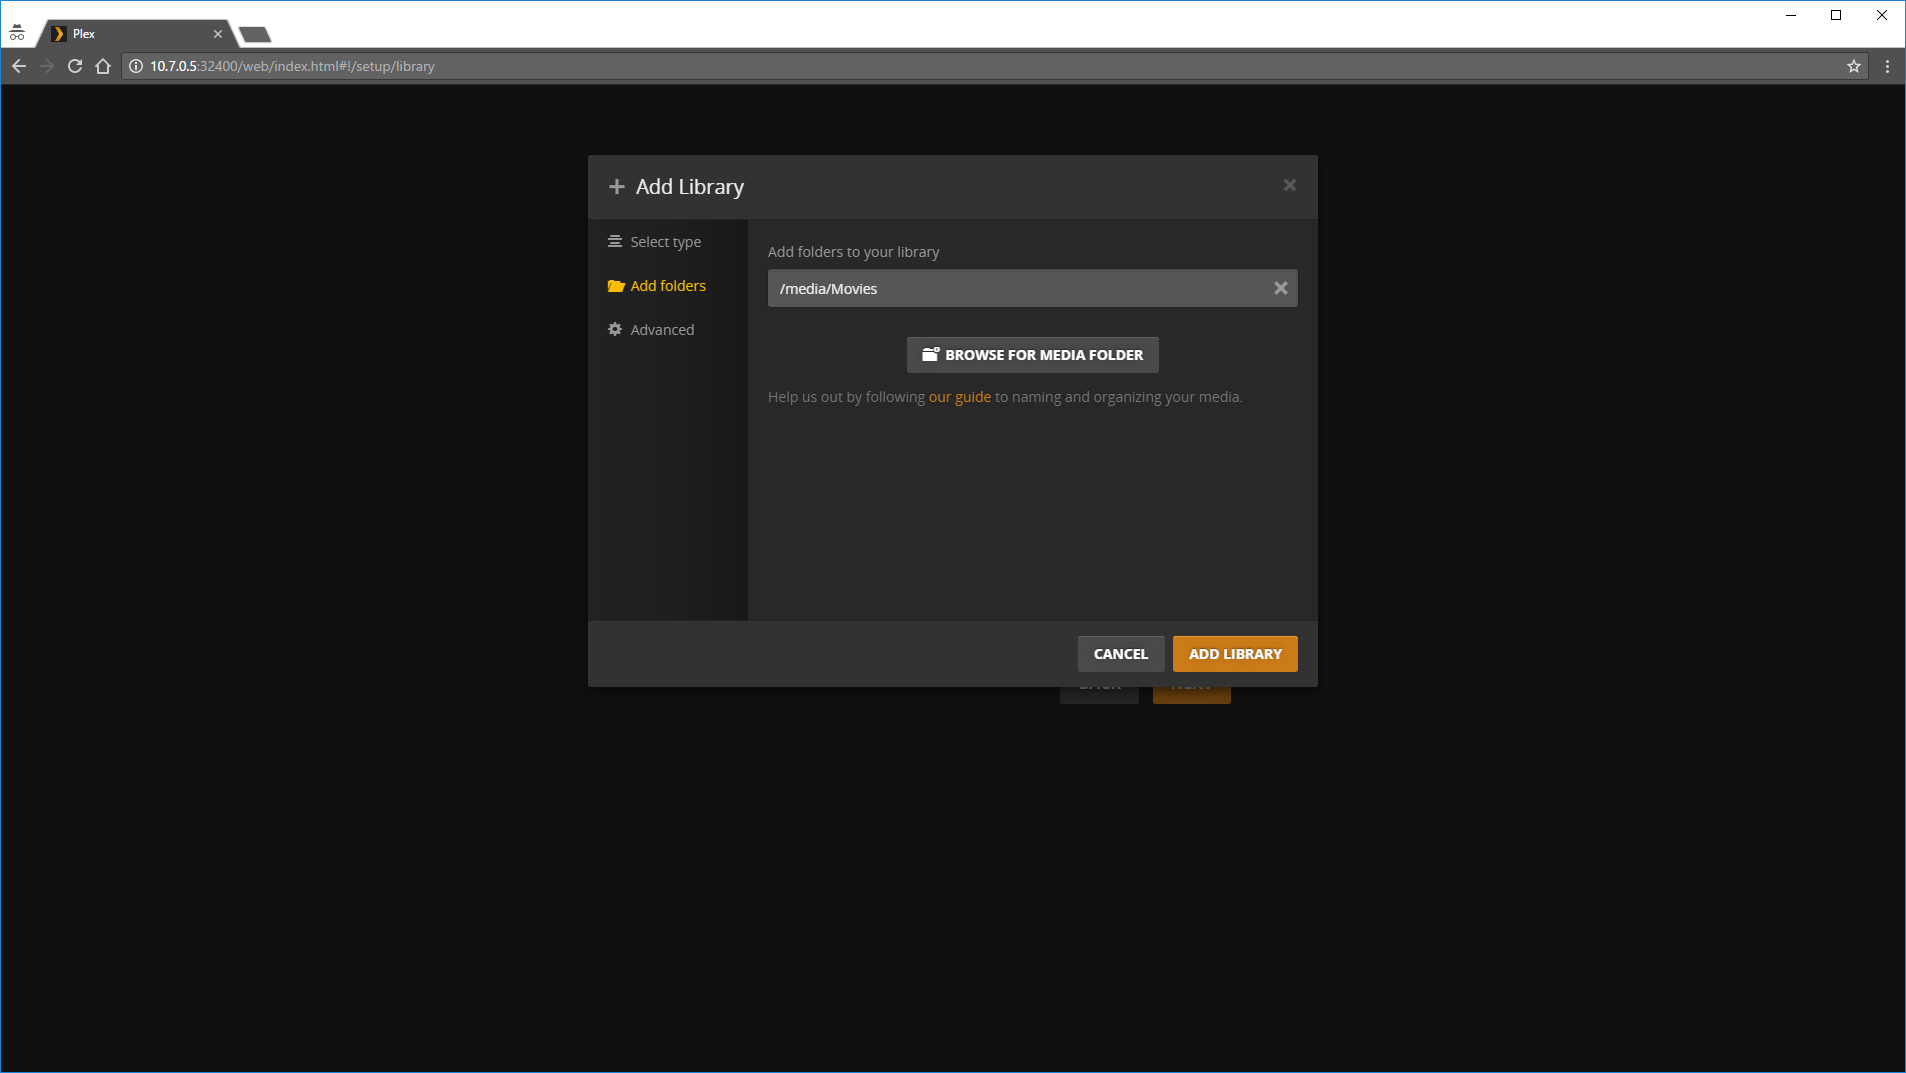The width and height of the screenshot is (1906, 1073).
Task: Click the incognito icon in title bar
Action: [17, 33]
